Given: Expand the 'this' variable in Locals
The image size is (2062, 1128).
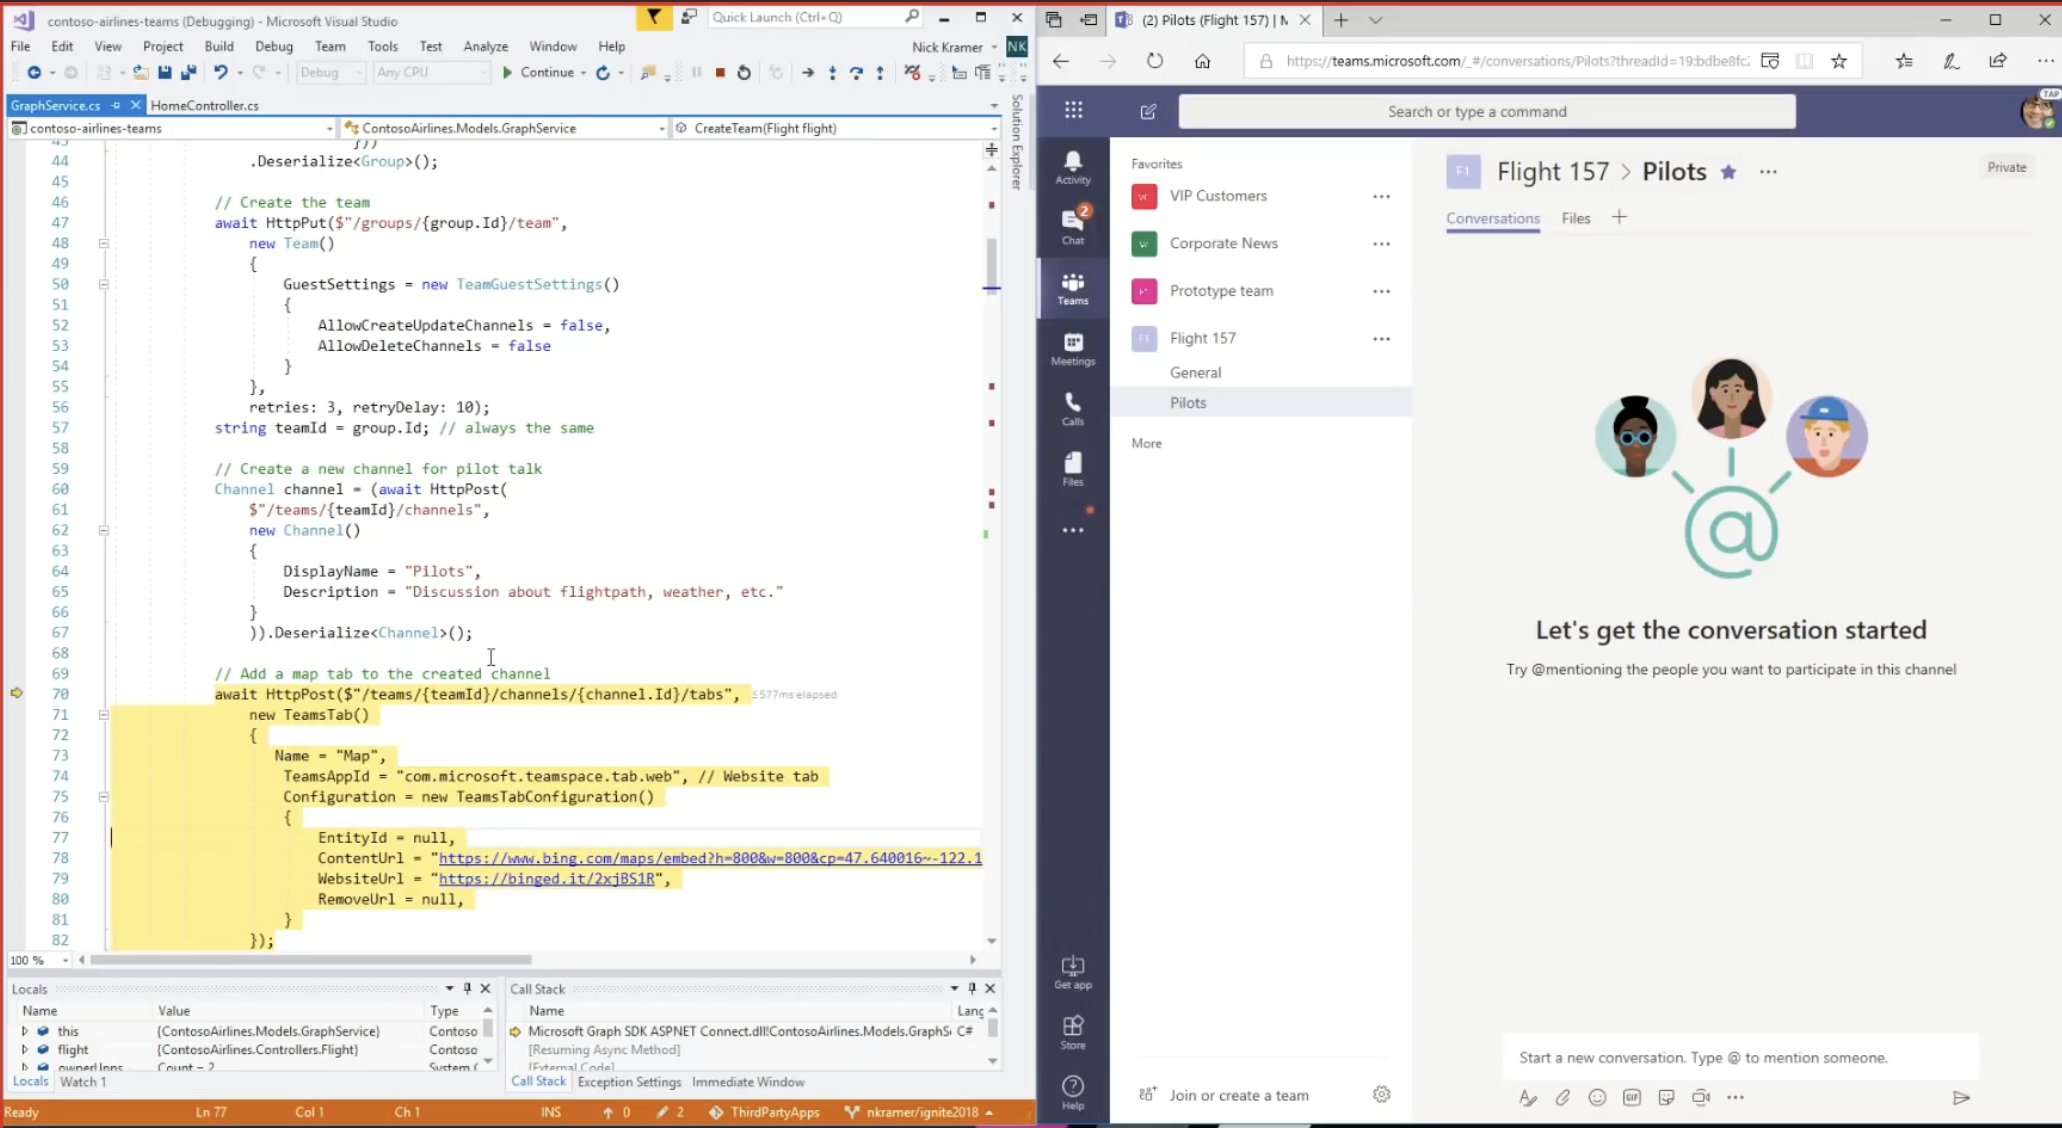Looking at the screenshot, I should tap(25, 1031).
